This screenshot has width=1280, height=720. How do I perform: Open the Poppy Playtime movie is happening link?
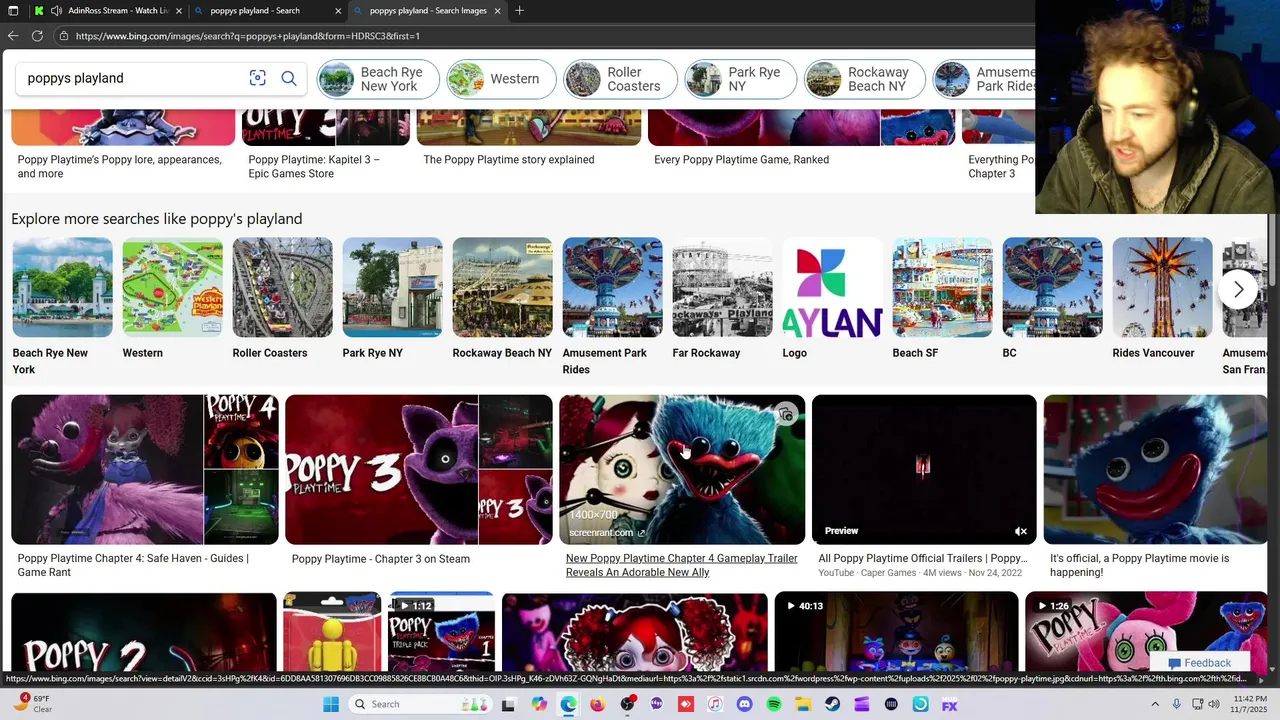click(x=1140, y=565)
